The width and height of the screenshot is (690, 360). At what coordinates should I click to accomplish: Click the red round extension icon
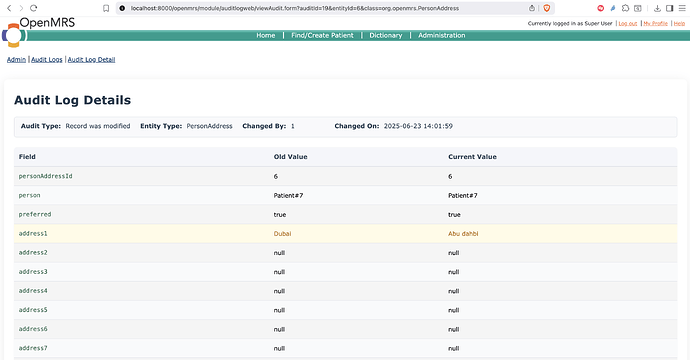pyautogui.click(x=601, y=8)
